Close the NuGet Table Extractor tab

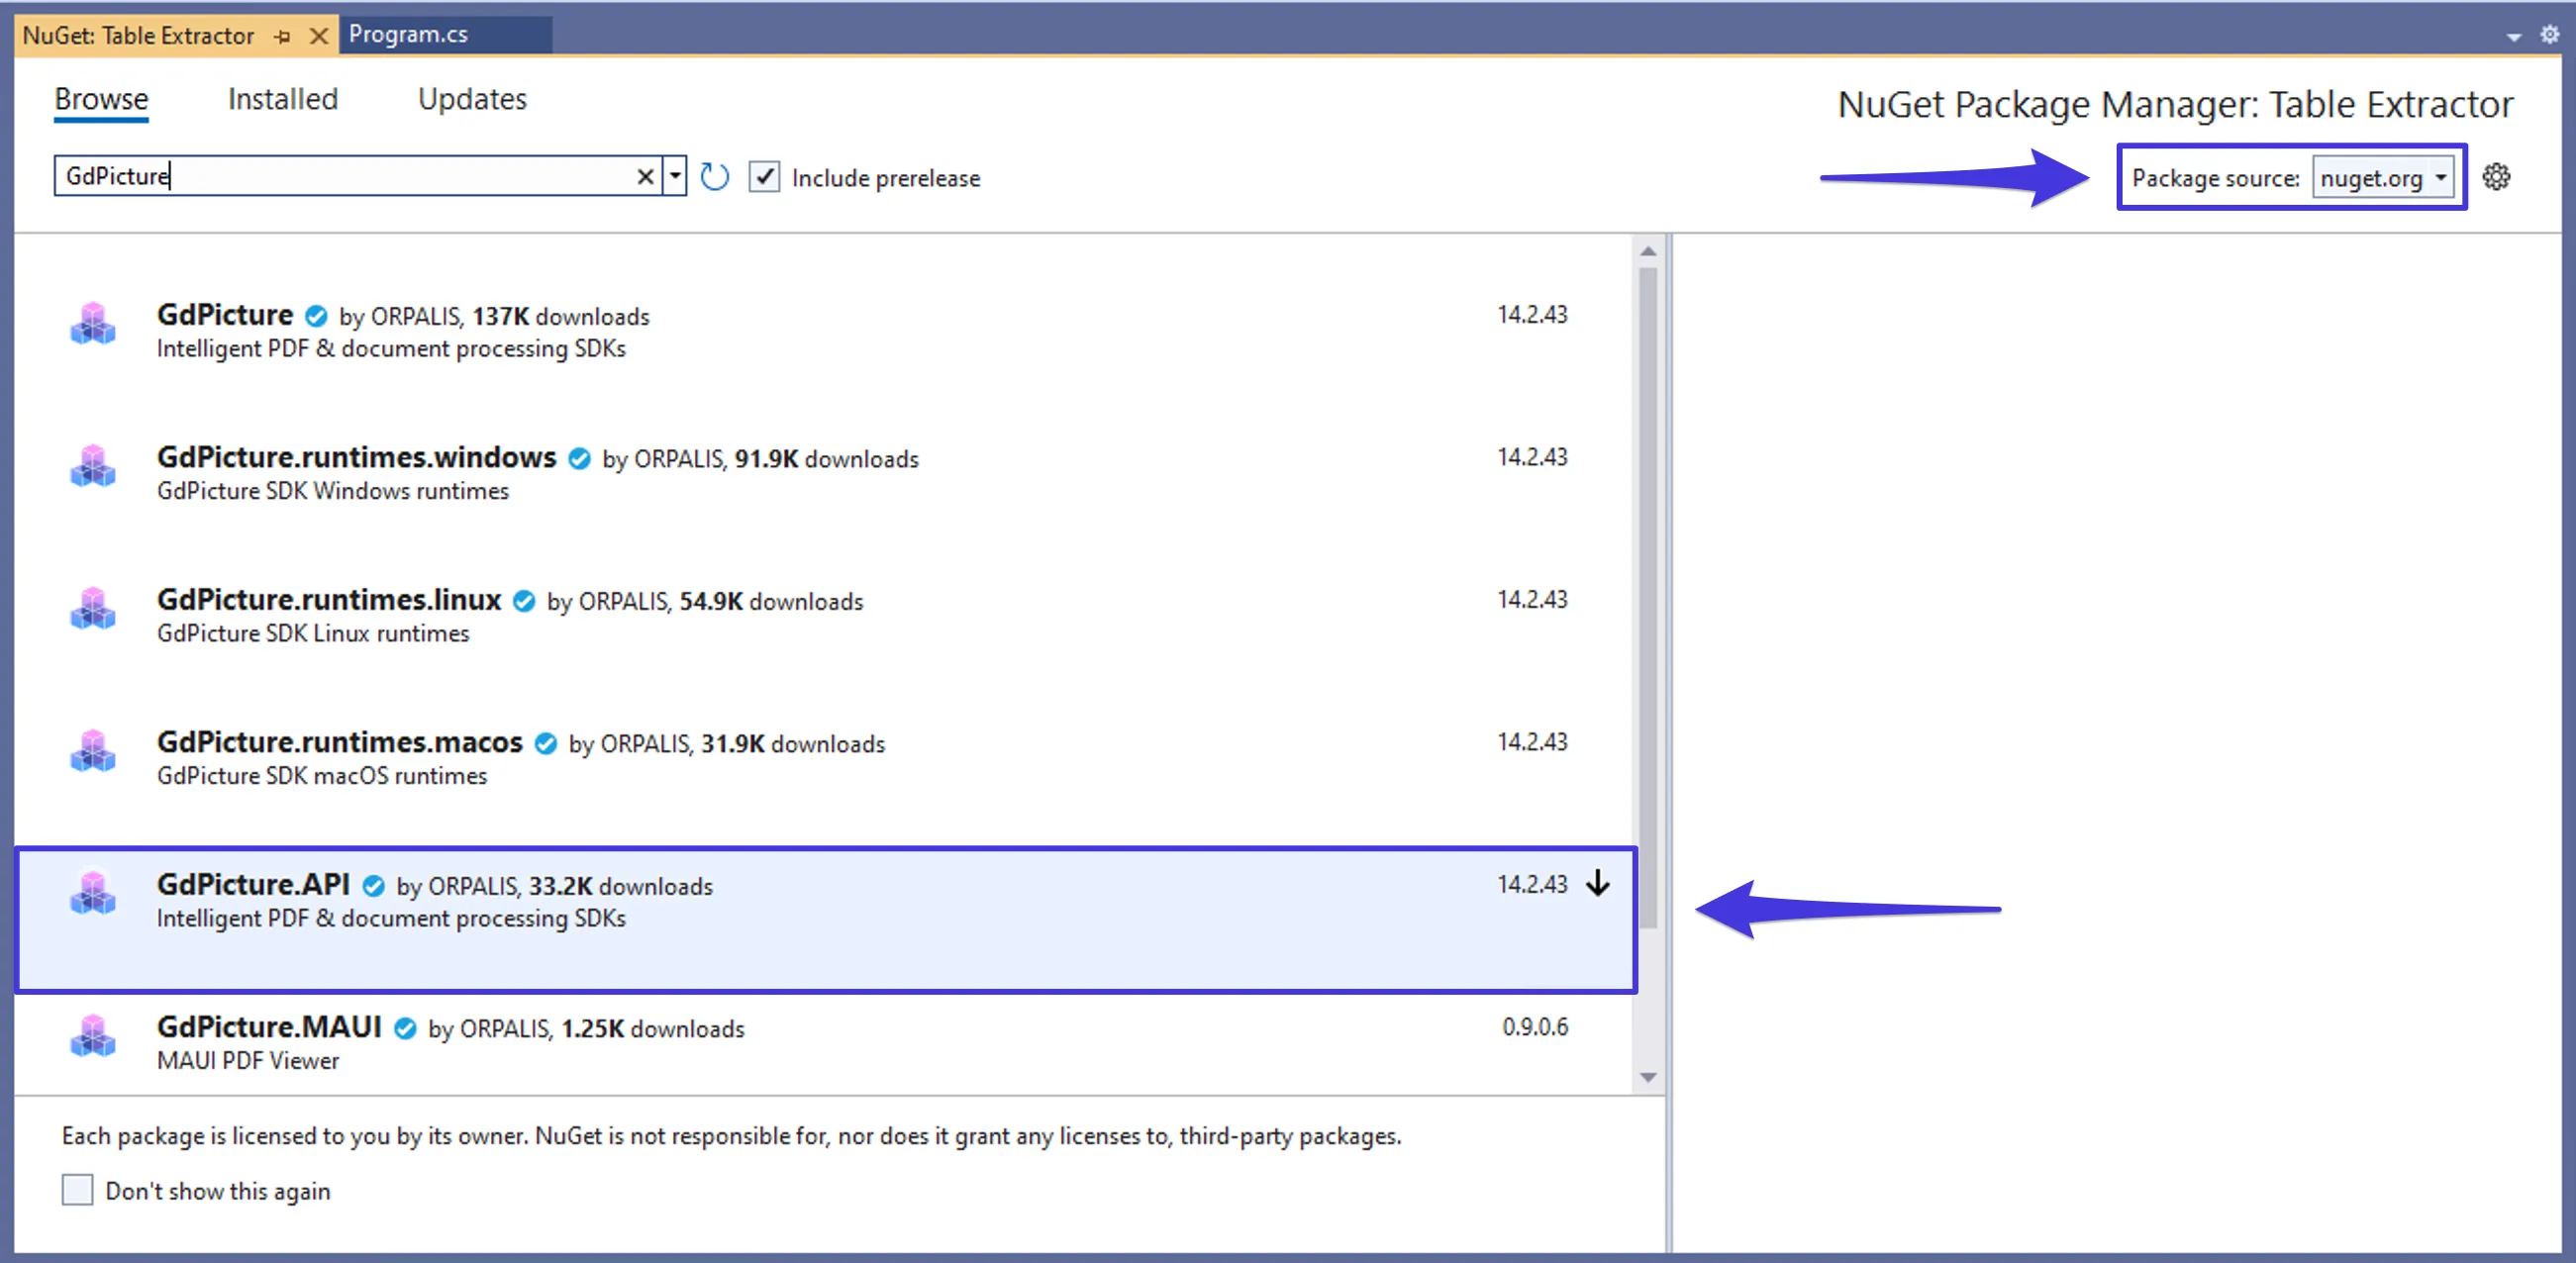pos(318,37)
